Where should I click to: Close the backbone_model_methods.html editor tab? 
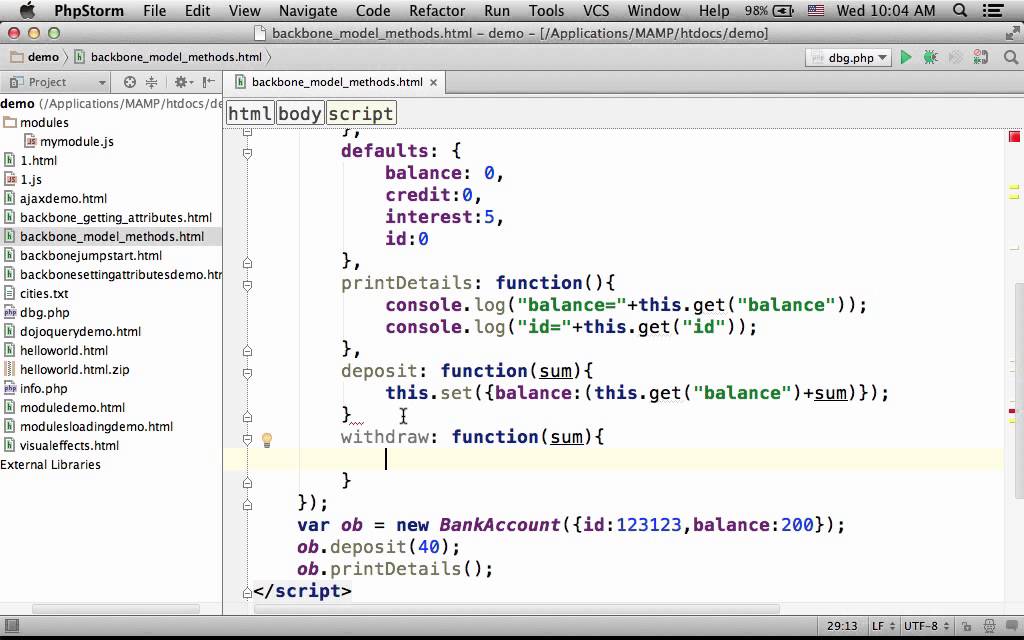[433, 82]
